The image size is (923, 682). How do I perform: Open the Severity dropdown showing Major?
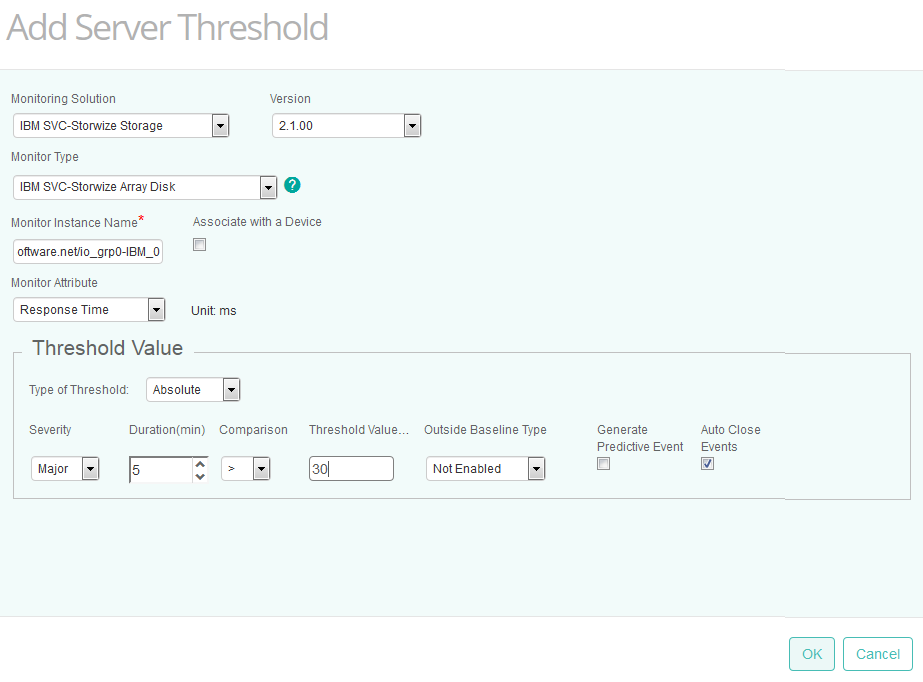tap(90, 468)
